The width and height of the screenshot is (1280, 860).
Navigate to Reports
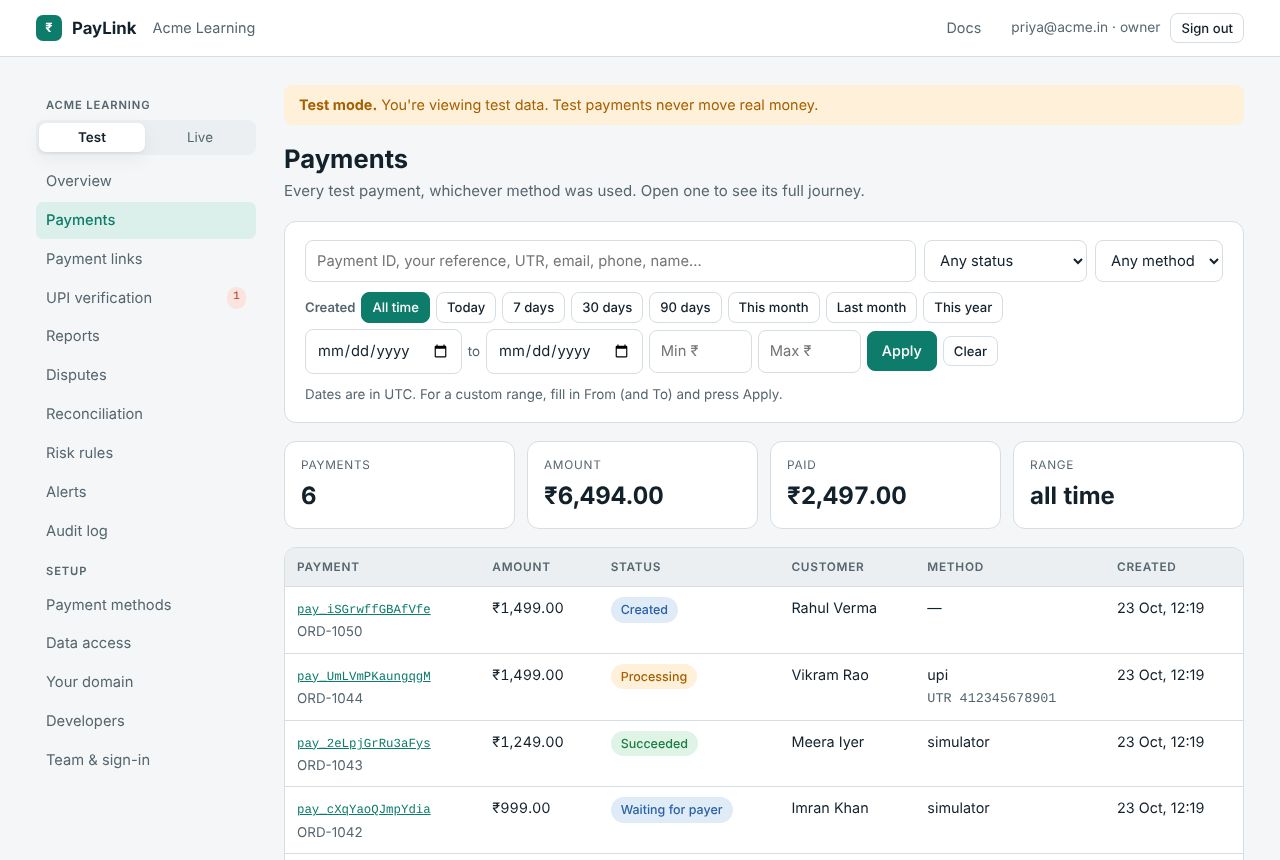point(146,336)
